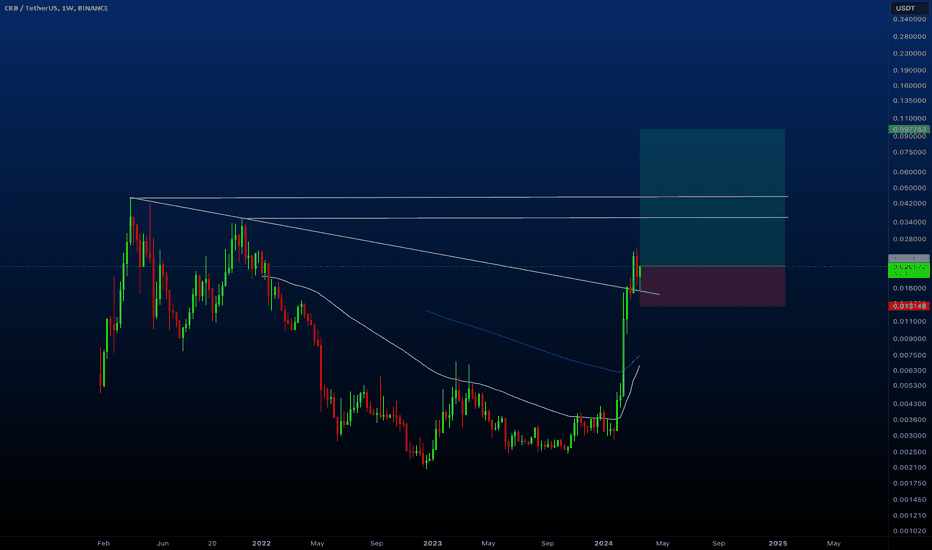Click the 0.006300 price axis label
This screenshot has width=932, height=550.
tap(909, 370)
